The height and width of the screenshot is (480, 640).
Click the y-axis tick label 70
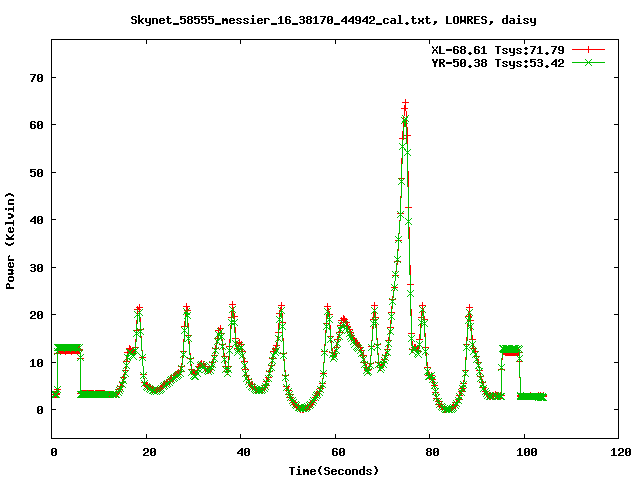(36, 78)
